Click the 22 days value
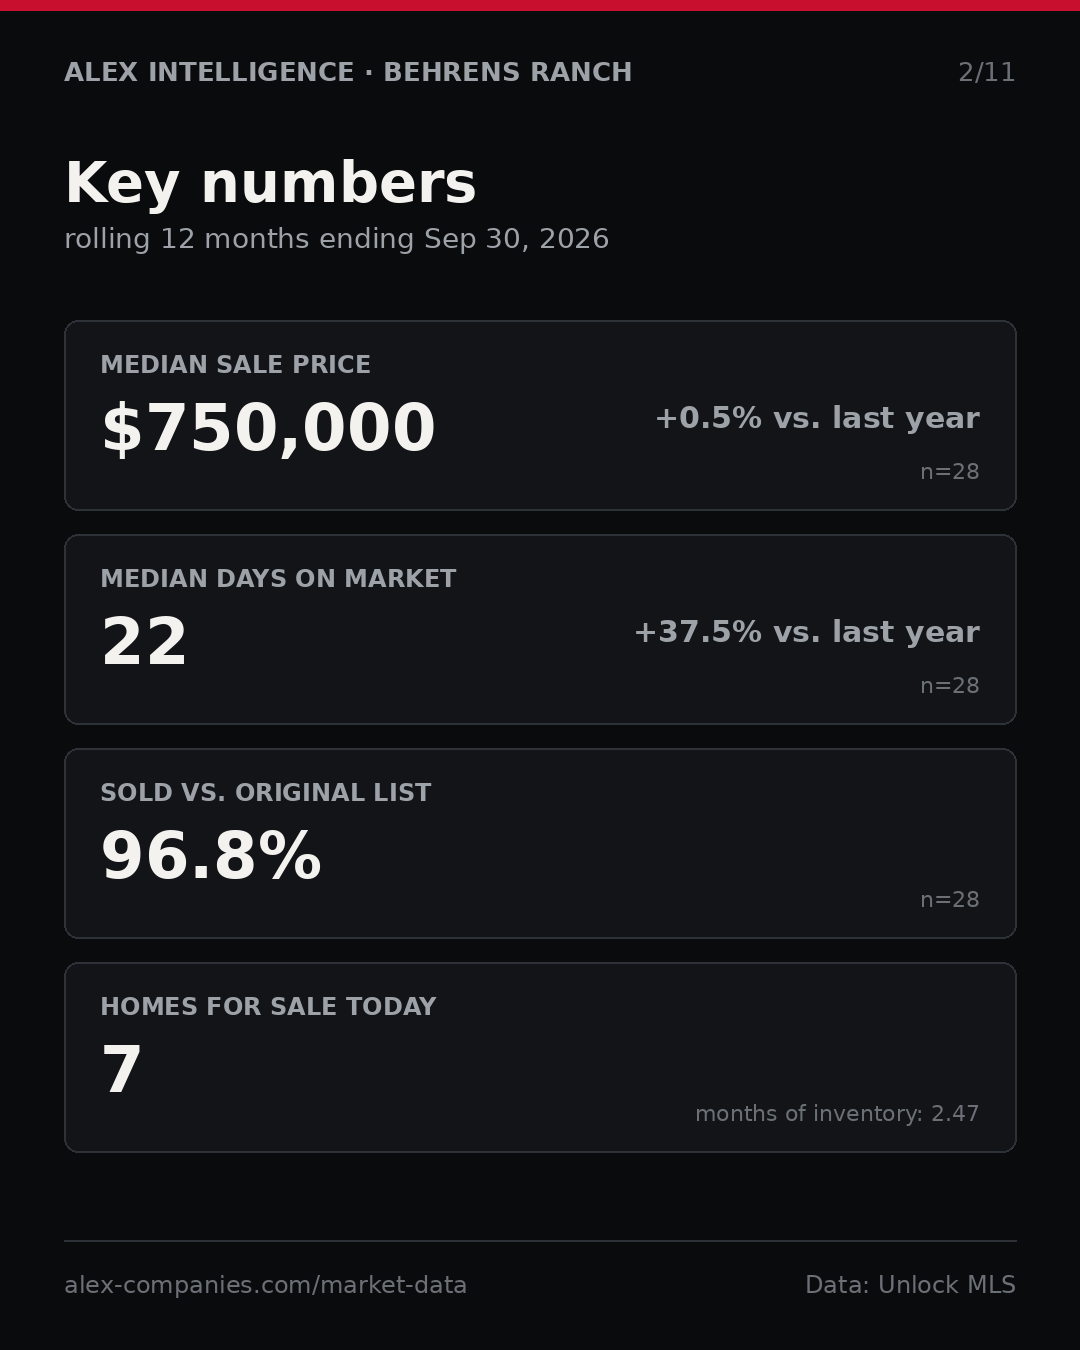 pos(144,643)
